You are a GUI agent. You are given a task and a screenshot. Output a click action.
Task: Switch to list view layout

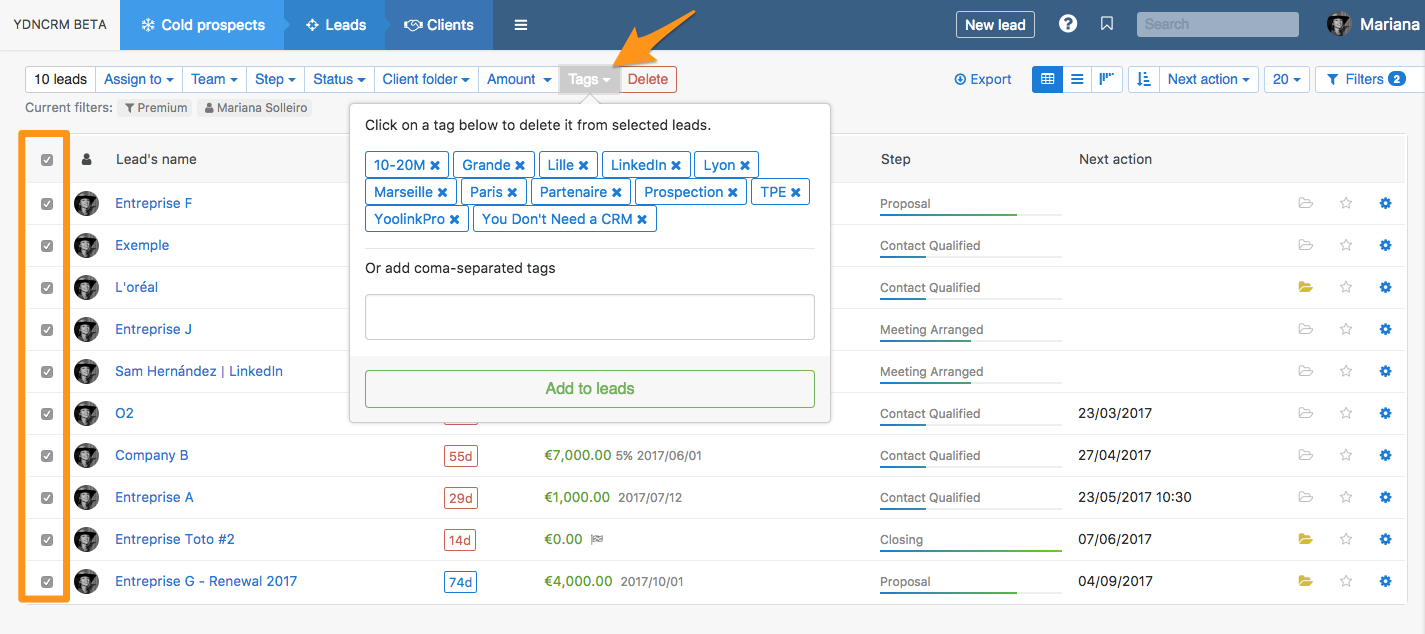click(x=1077, y=78)
